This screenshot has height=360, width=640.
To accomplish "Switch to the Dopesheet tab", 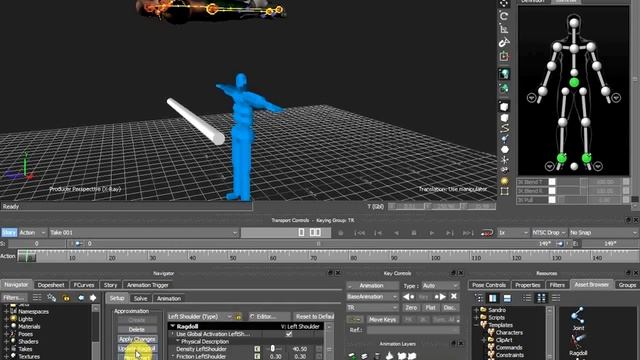I will click(x=51, y=285).
